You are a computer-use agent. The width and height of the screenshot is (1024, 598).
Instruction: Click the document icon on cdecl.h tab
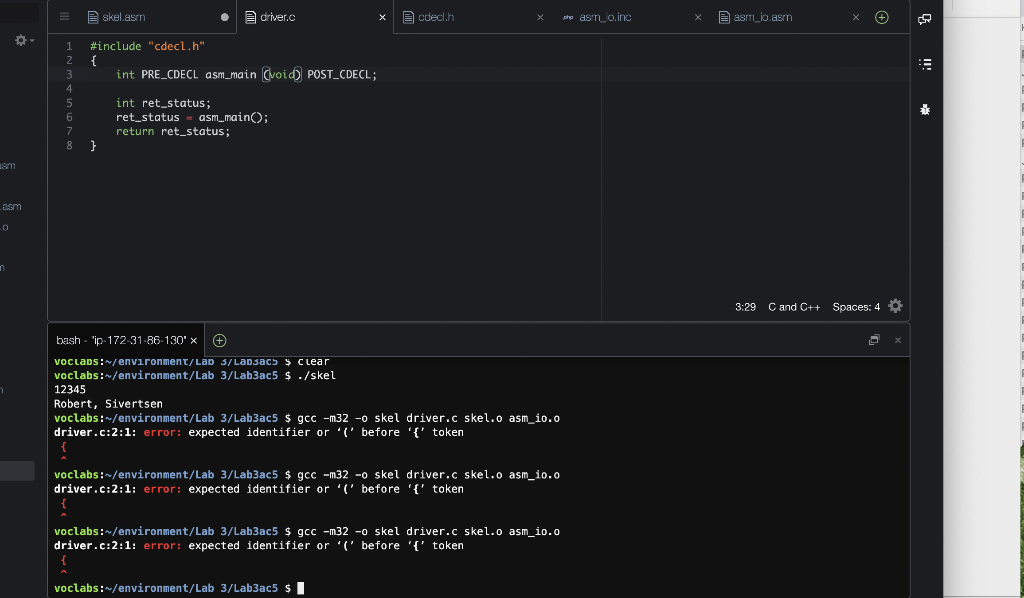pyautogui.click(x=408, y=18)
